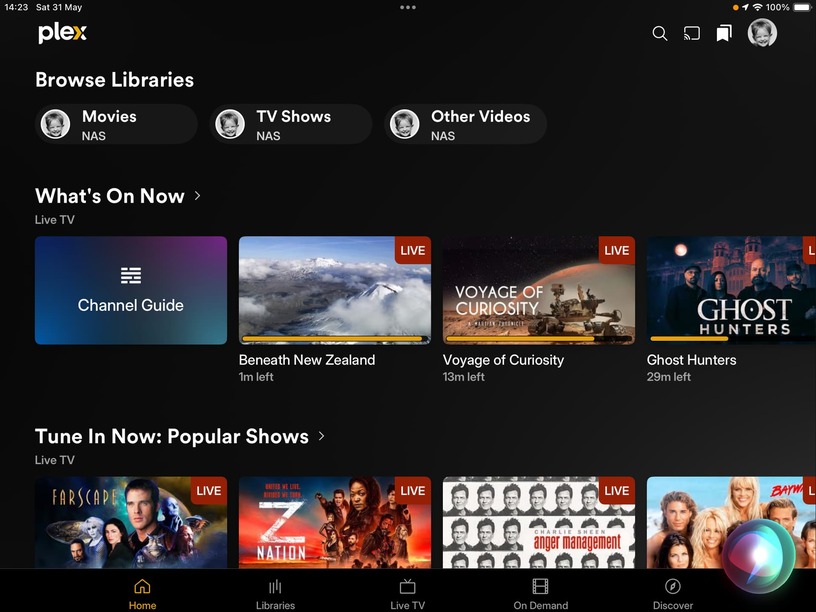Image resolution: width=816 pixels, height=612 pixels.
Task: Switch to the Home tab label
Action: pos(142,605)
